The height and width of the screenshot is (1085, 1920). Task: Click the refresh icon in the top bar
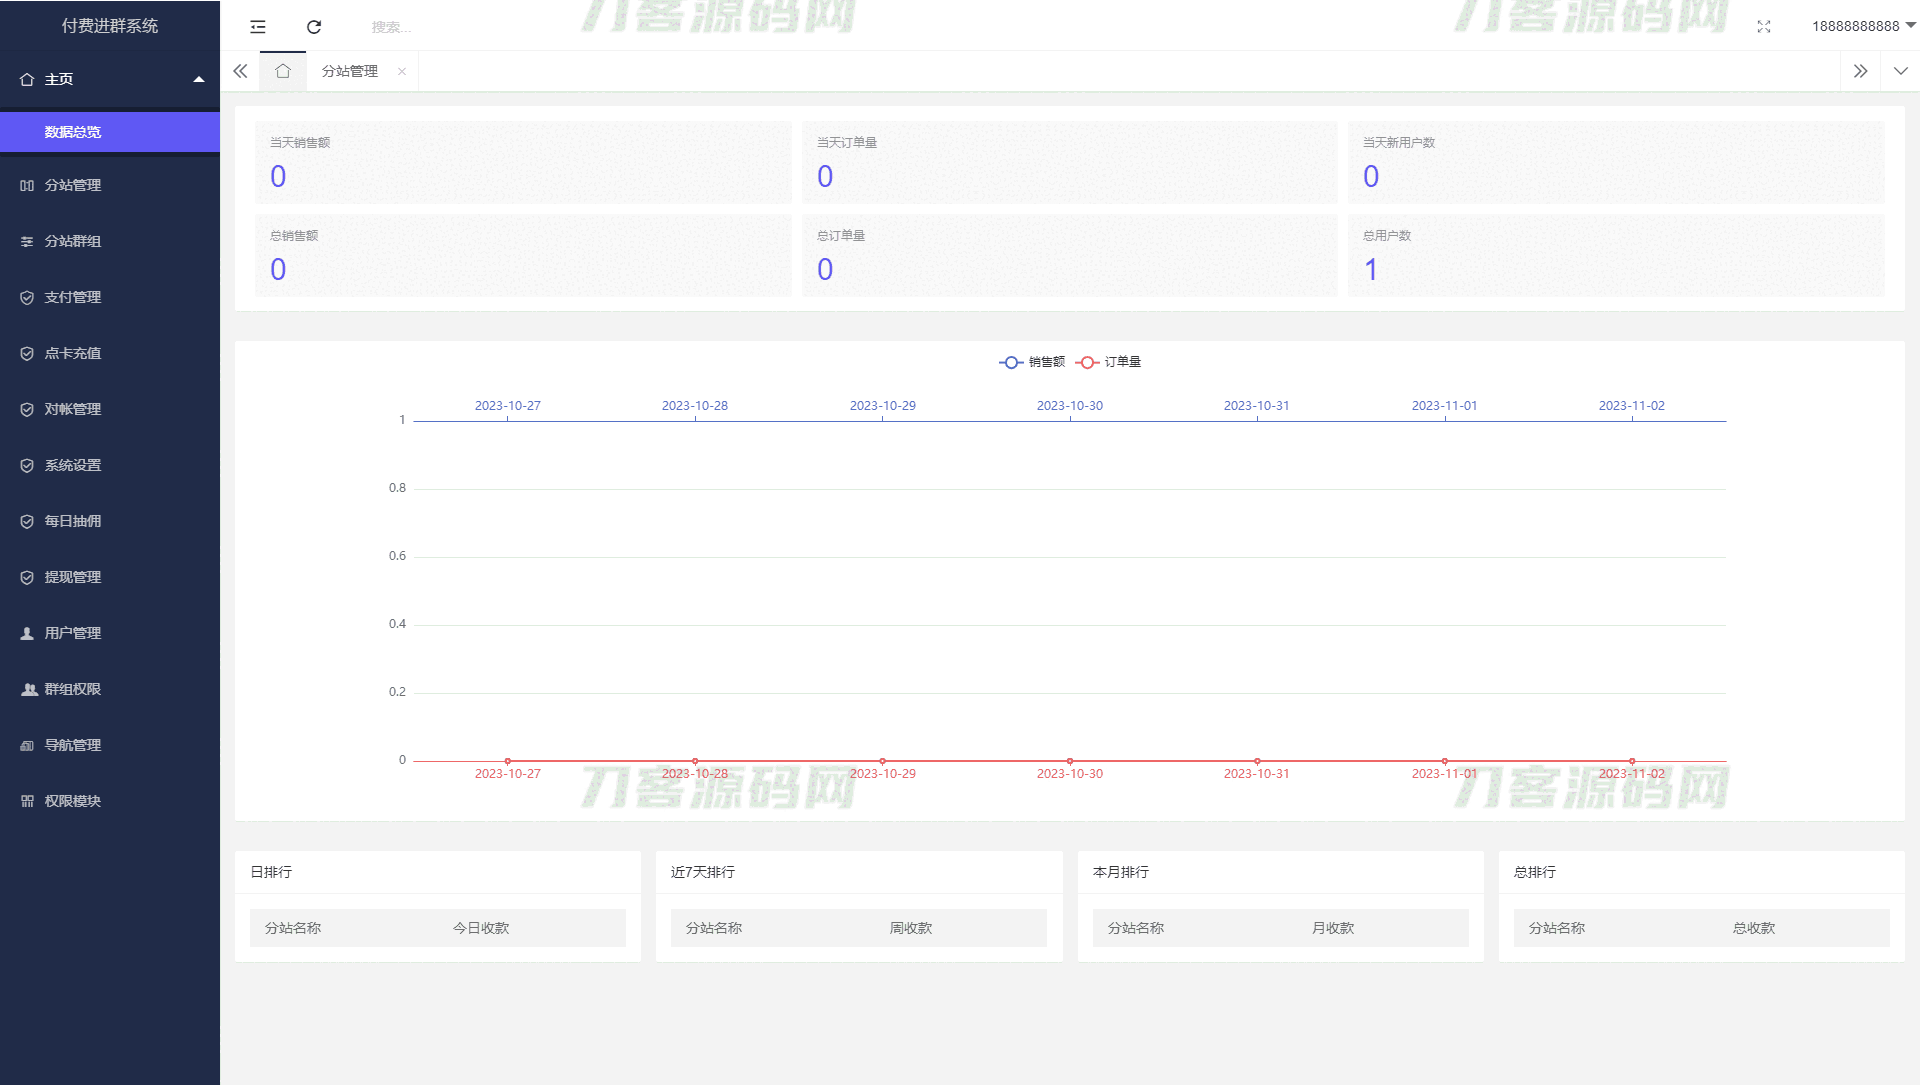pyautogui.click(x=314, y=27)
